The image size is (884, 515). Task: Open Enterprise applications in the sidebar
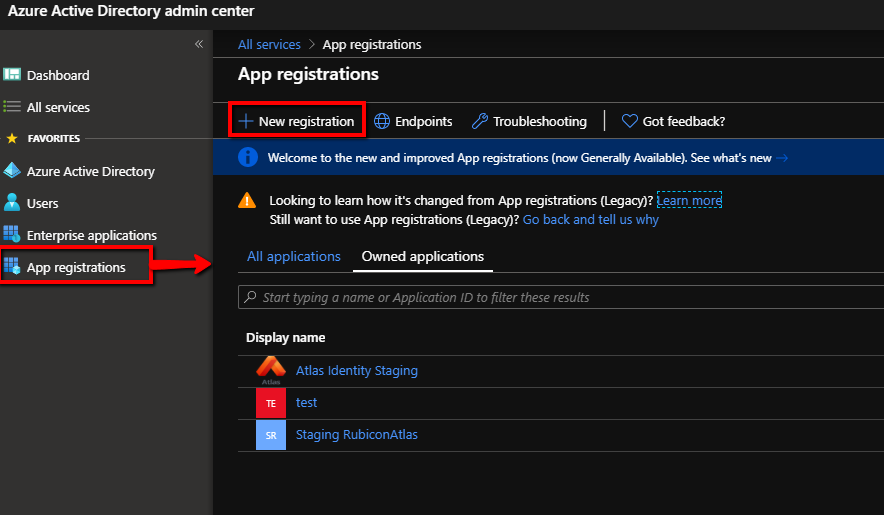point(92,235)
